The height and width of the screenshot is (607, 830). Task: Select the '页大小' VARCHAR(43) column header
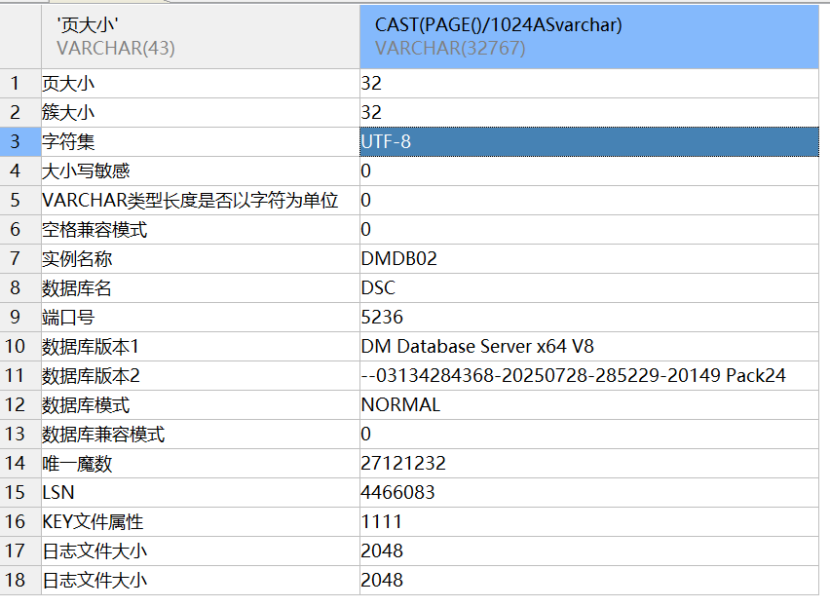pos(201,37)
